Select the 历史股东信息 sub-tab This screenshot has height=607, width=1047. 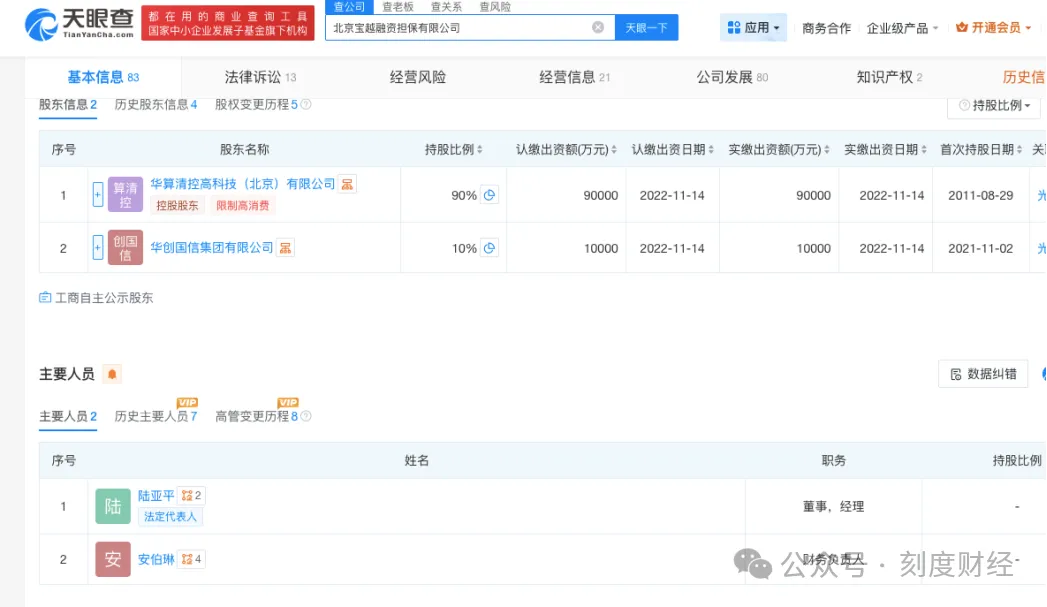coord(156,104)
